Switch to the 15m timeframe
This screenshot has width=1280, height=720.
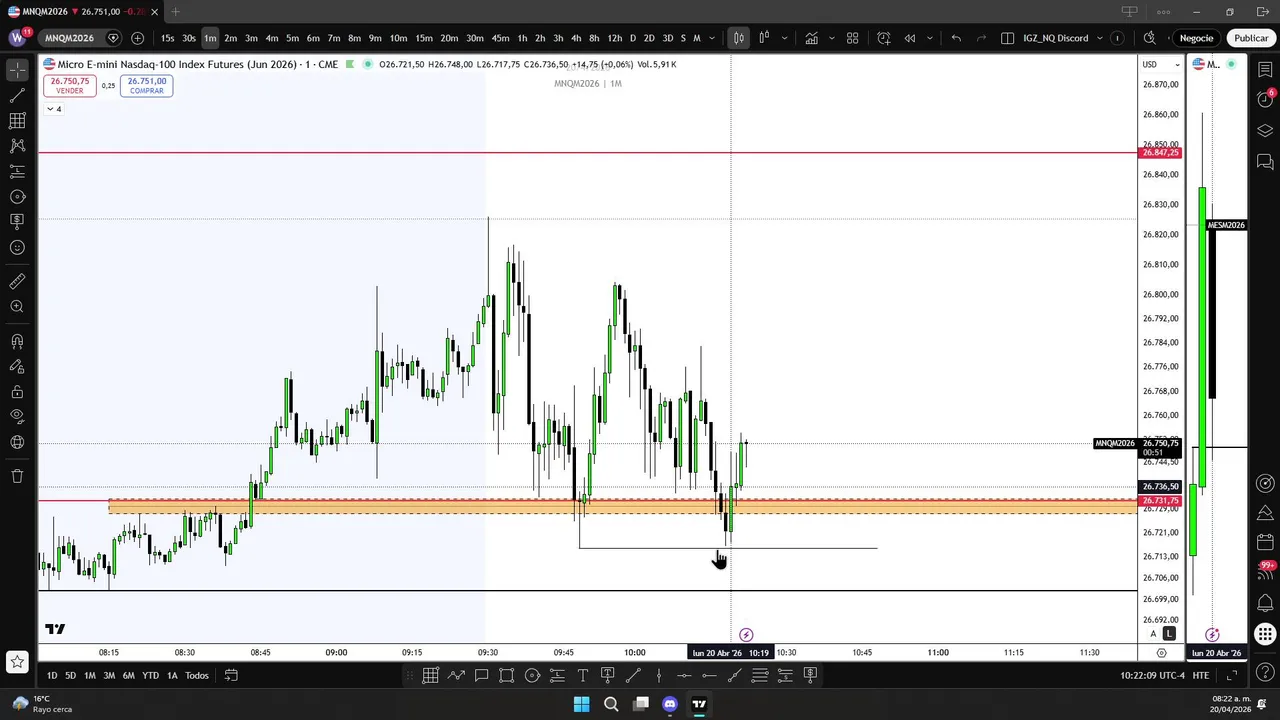tap(424, 38)
